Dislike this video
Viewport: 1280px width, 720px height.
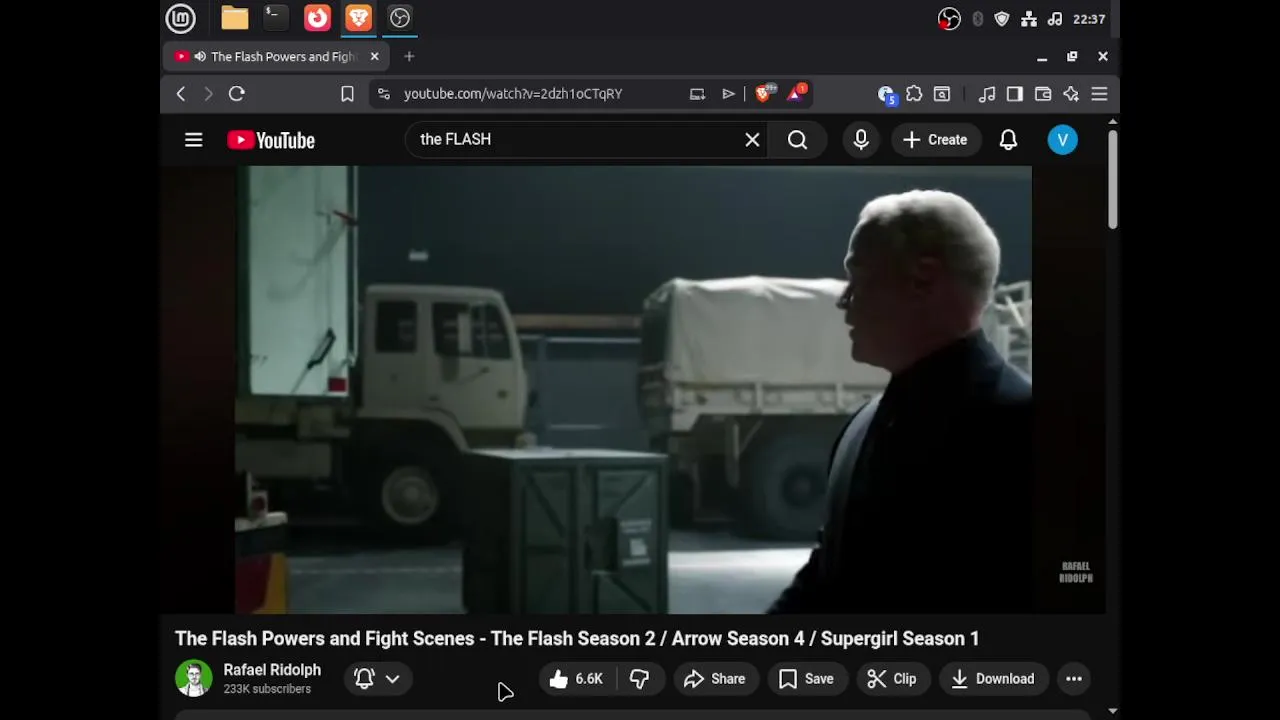tap(639, 679)
